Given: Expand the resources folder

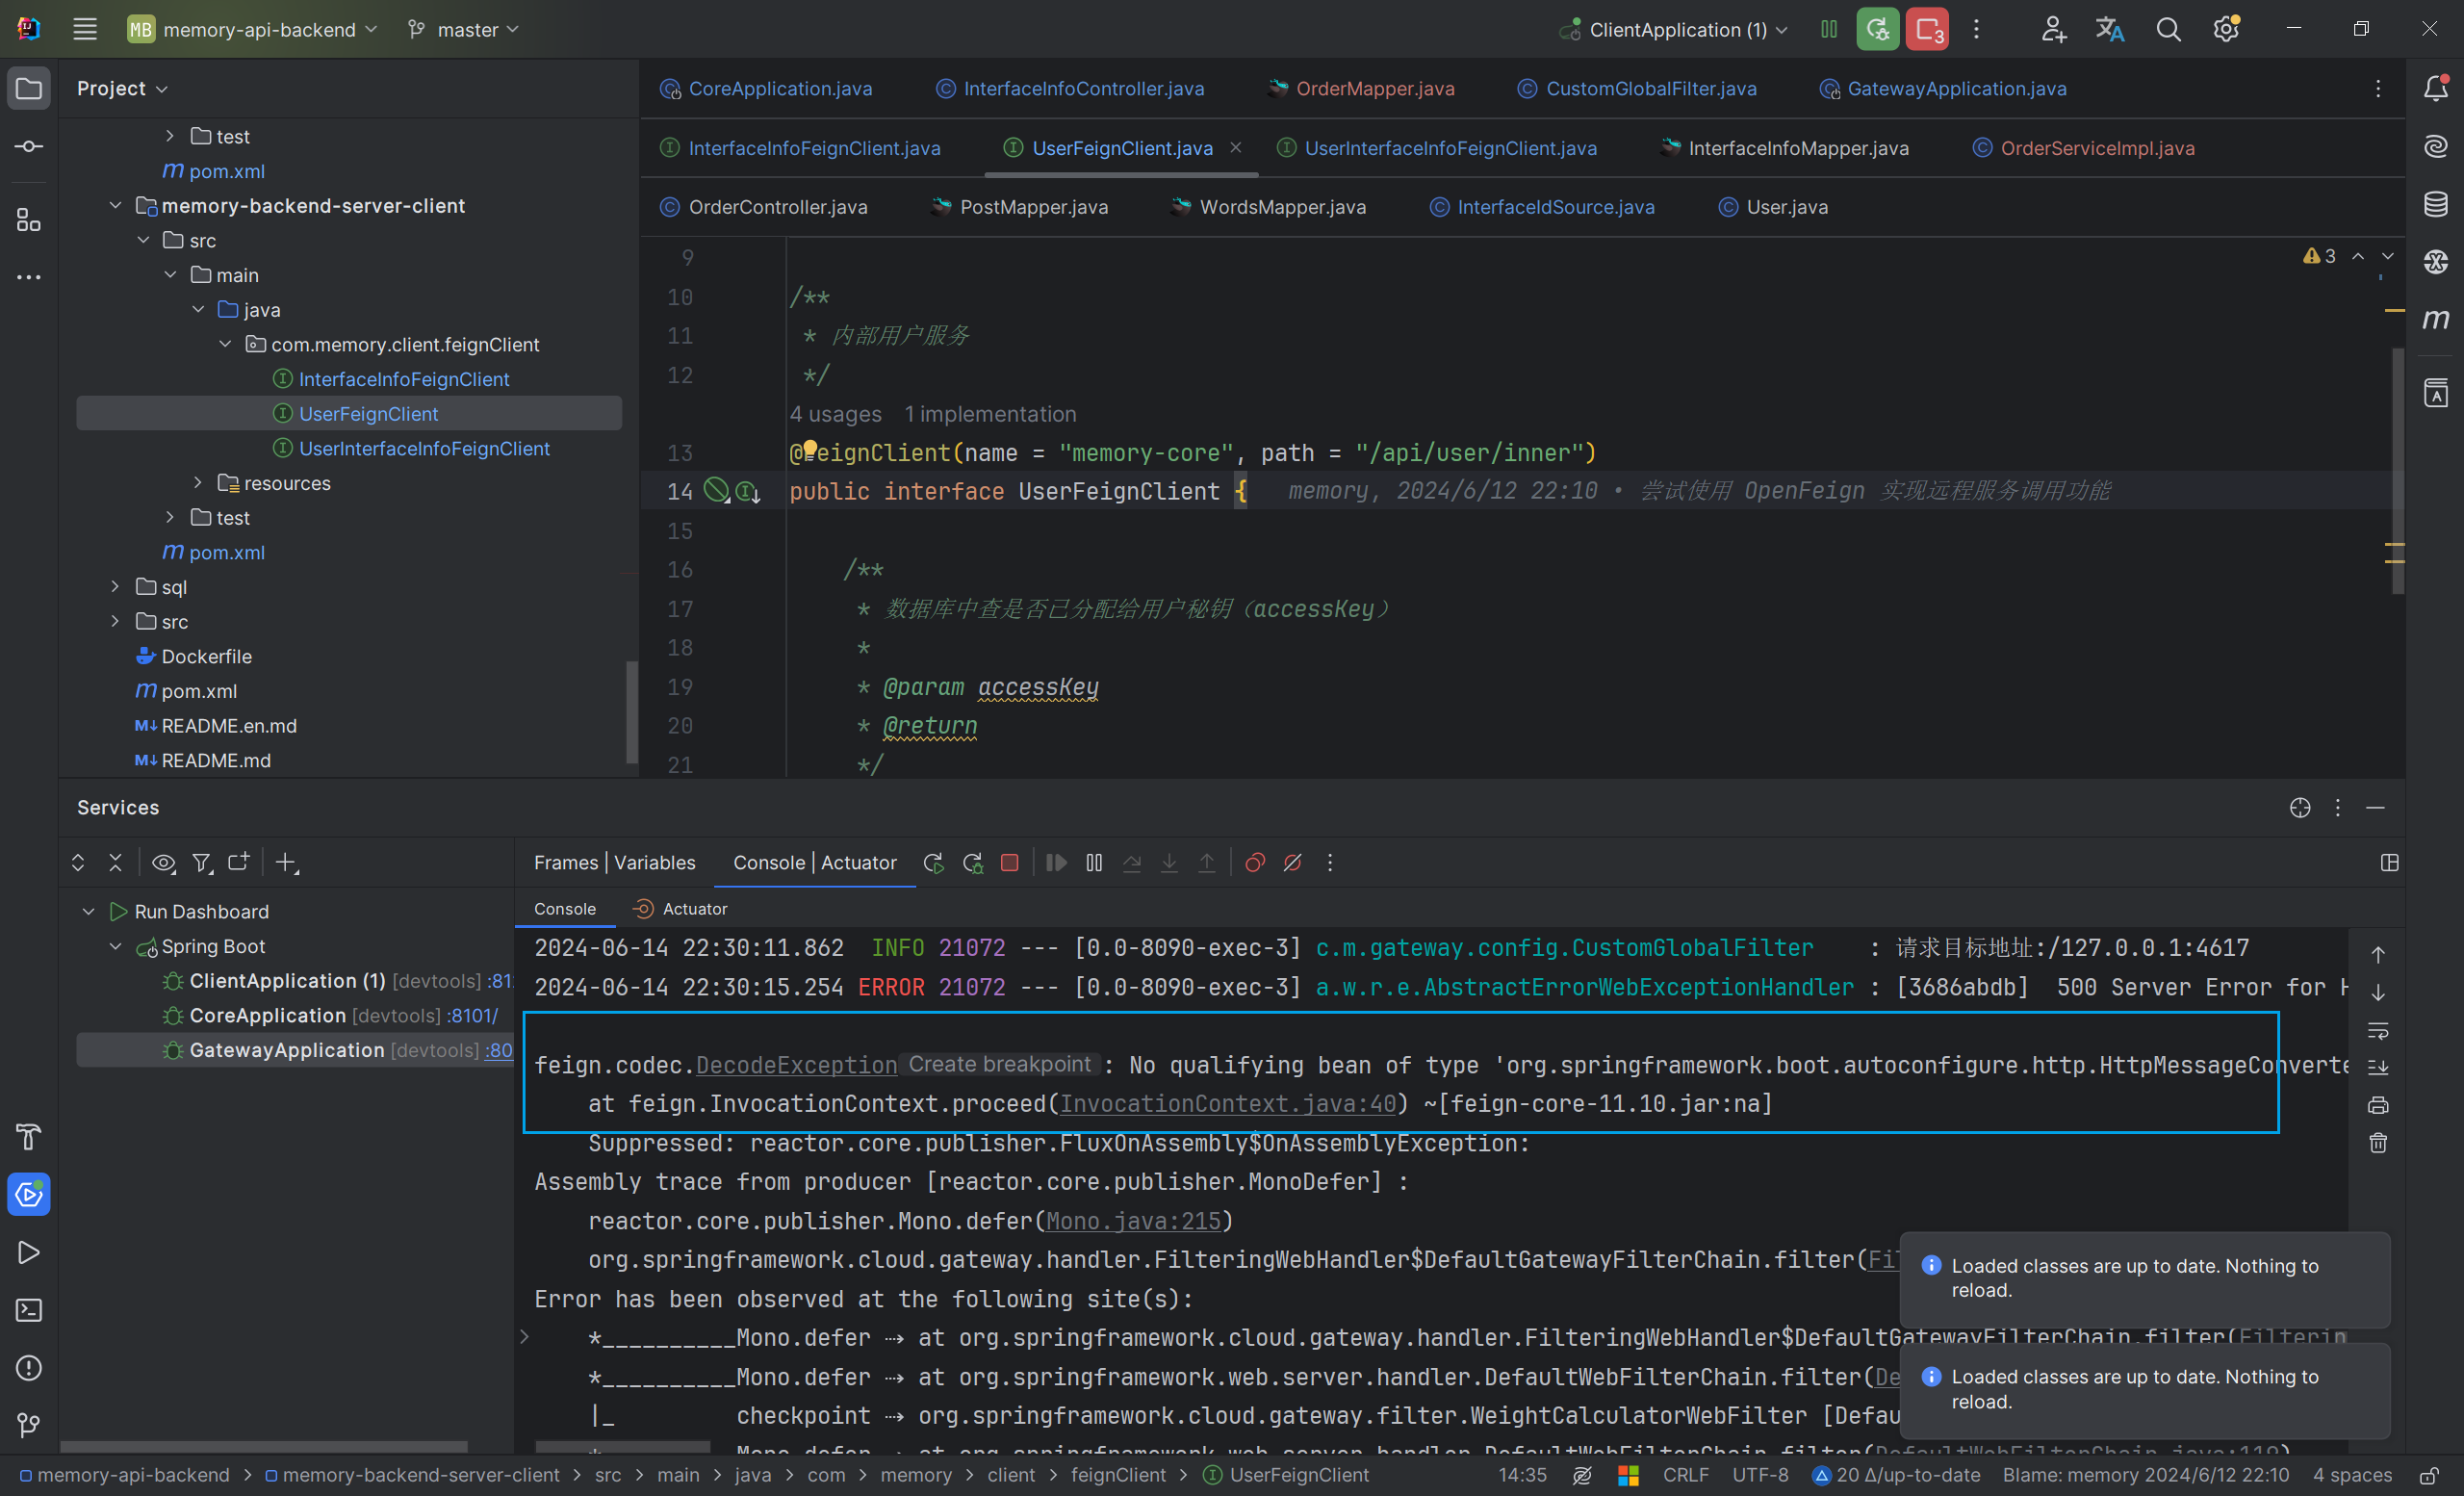Looking at the screenshot, I should (198, 483).
